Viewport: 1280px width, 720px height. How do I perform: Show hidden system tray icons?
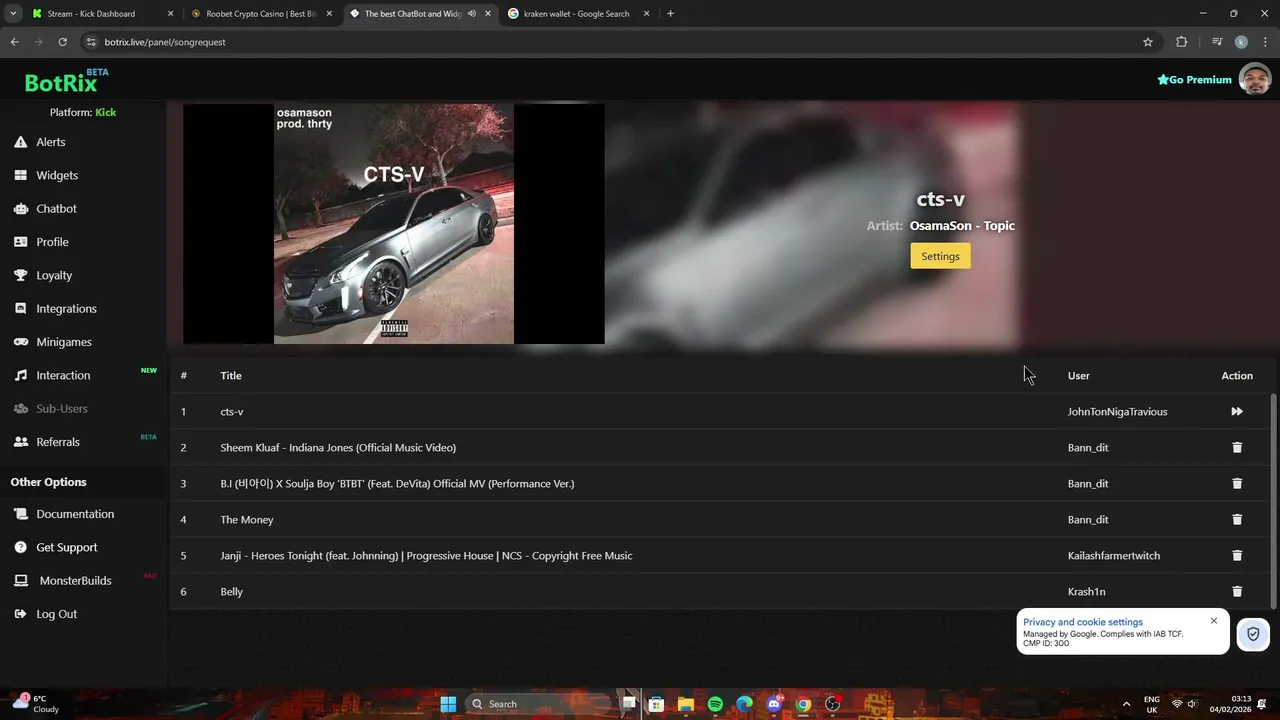(1126, 704)
